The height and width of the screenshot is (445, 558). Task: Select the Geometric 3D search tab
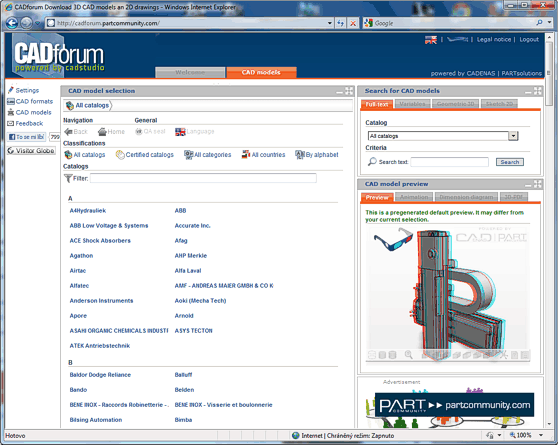coord(456,104)
